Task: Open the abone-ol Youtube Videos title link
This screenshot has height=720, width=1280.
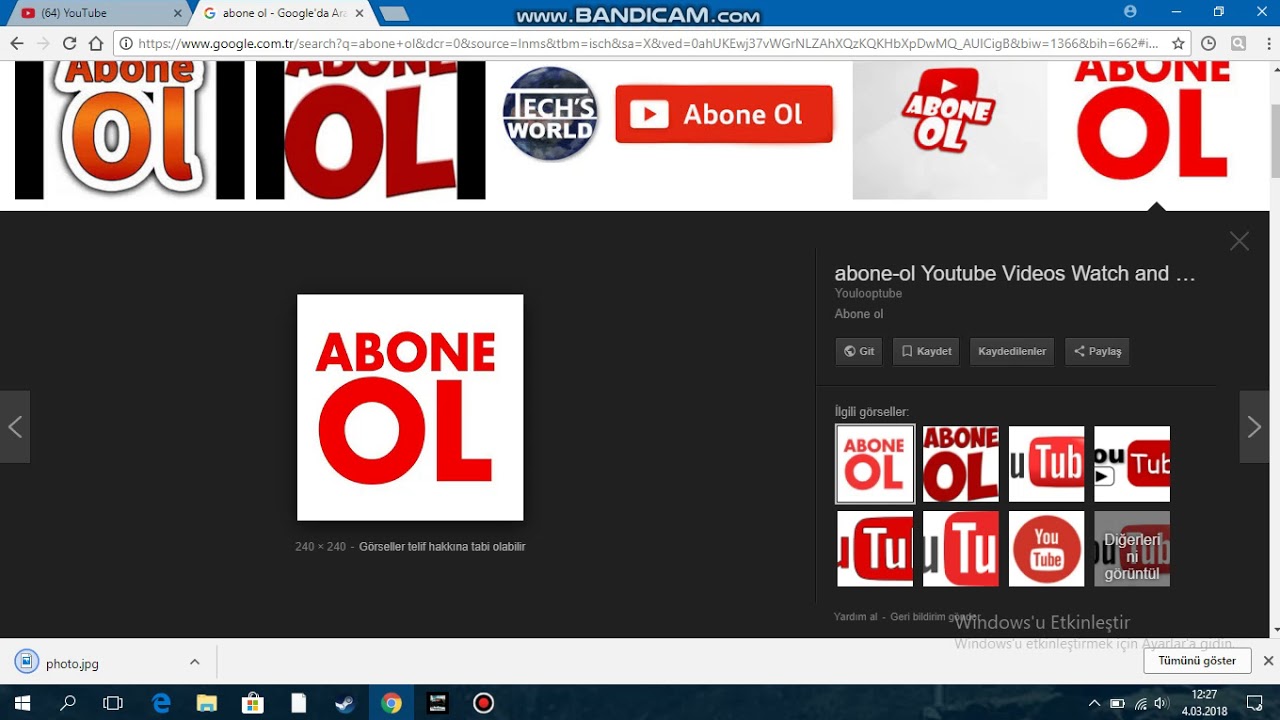Action: click(1015, 273)
